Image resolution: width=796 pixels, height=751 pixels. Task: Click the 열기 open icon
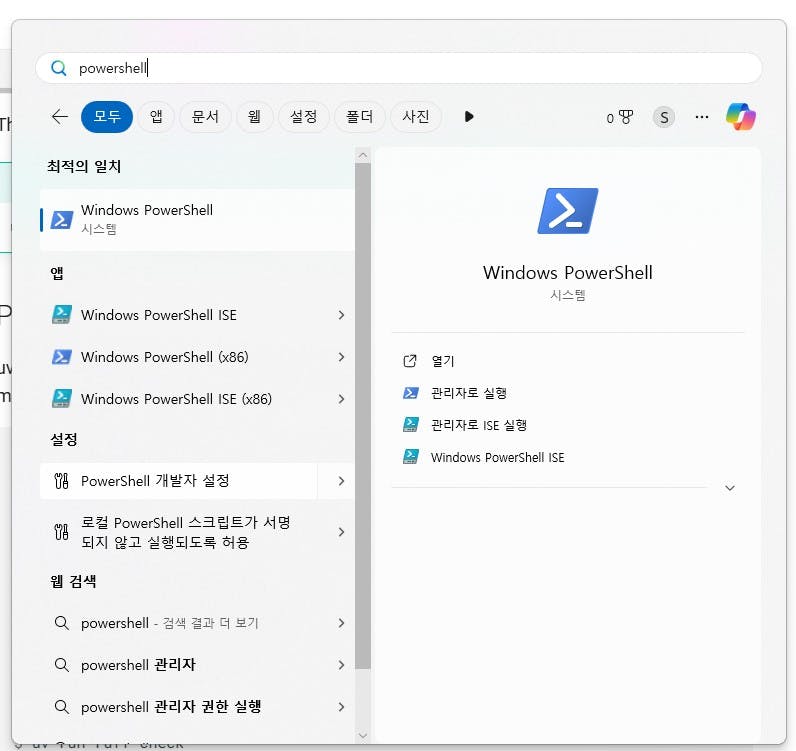(x=410, y=361)
